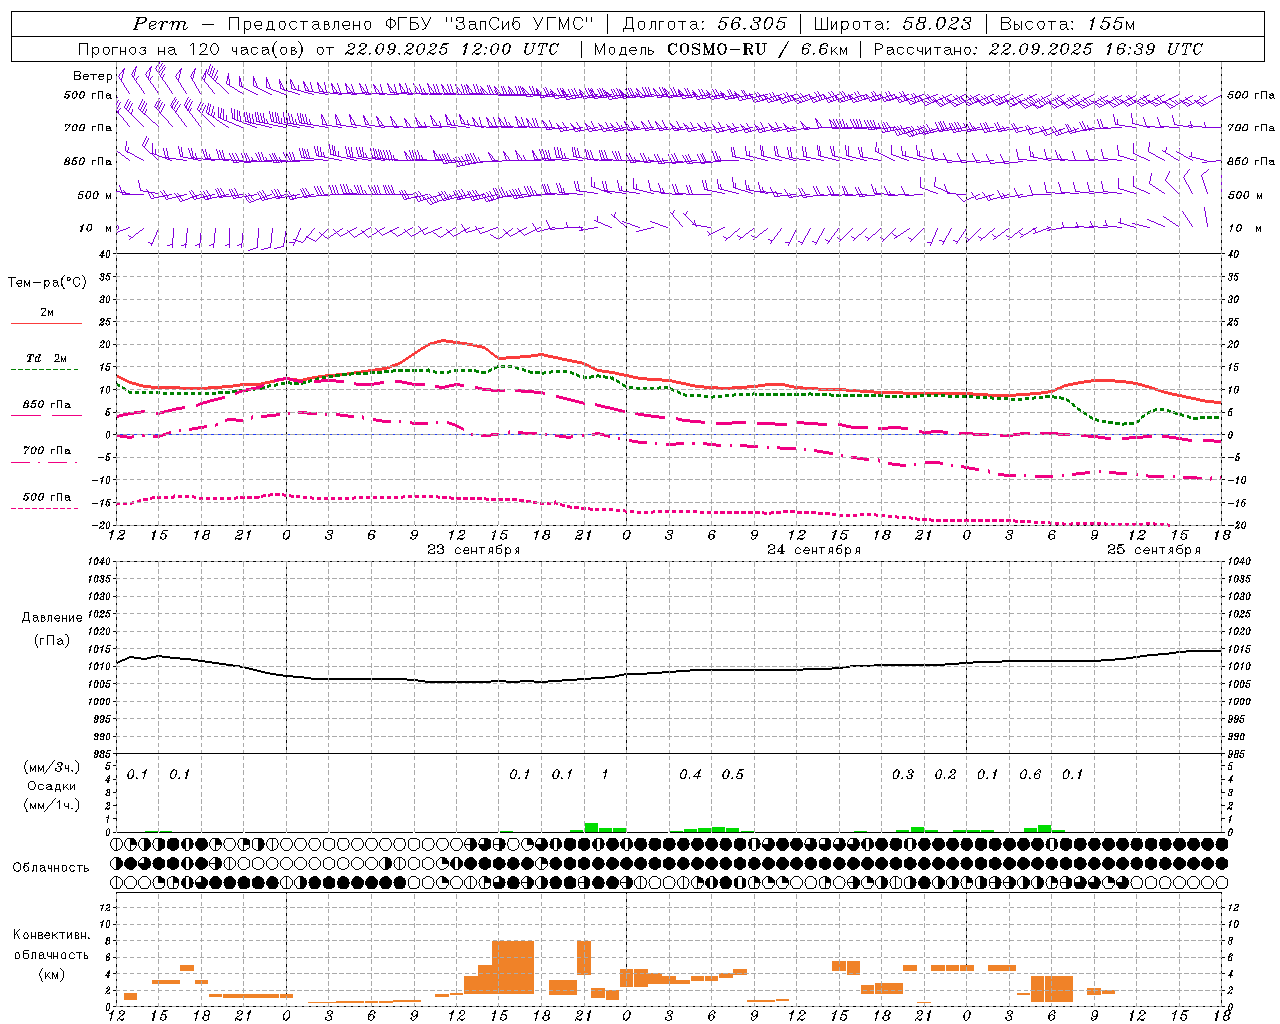Click the "10 м" wind level label on left
Viewport: 1280px width, 1024px height.
[95, 228]
